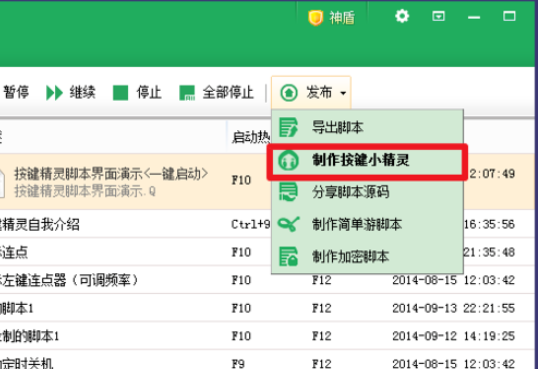Click the 制作简单游脚本 icon
Screen dimensions: 538x369
(x=289, y=224)
